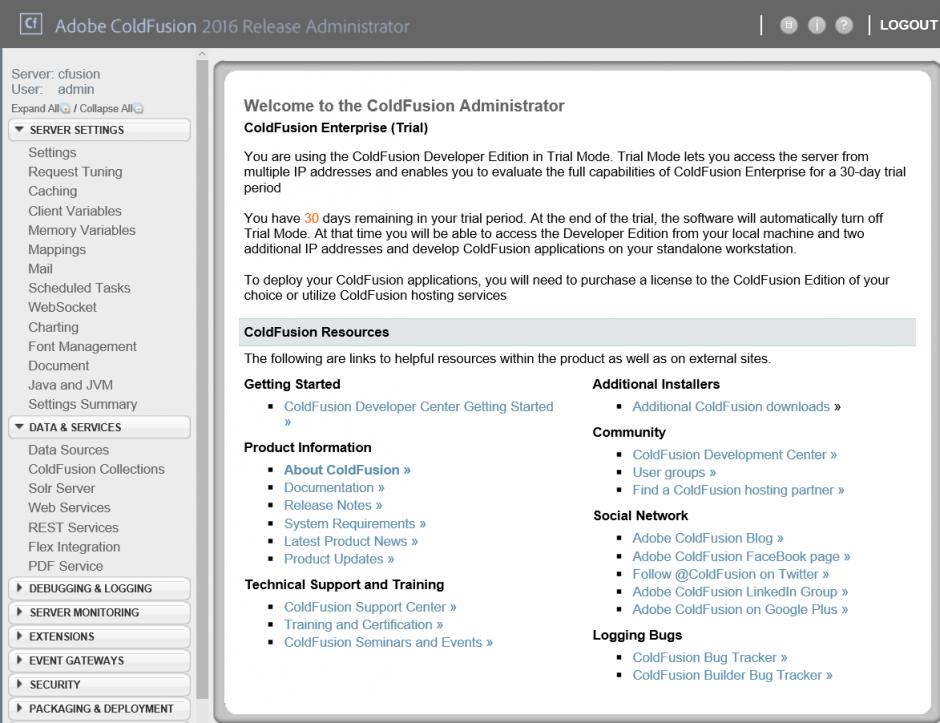Image resolution: width=940 pixels, height=723 pixels.
Task: Select Mappings in sidebar
Action: click(x=57, y=249)
